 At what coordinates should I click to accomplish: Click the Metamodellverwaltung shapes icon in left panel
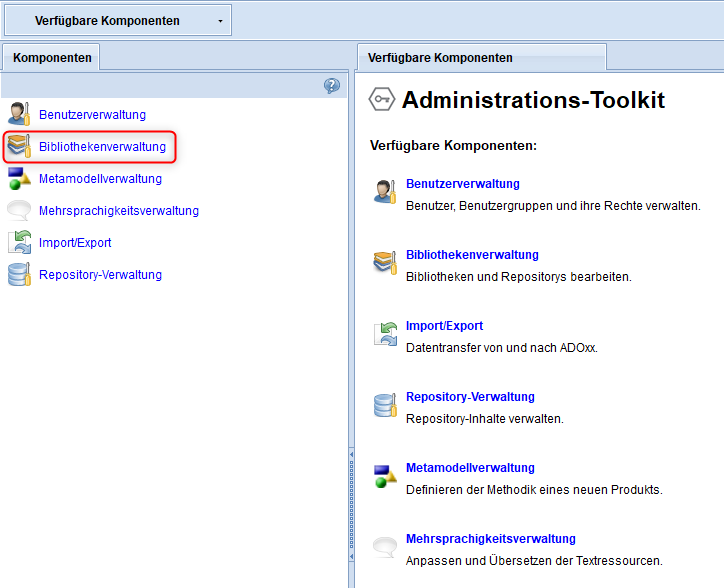19,178
